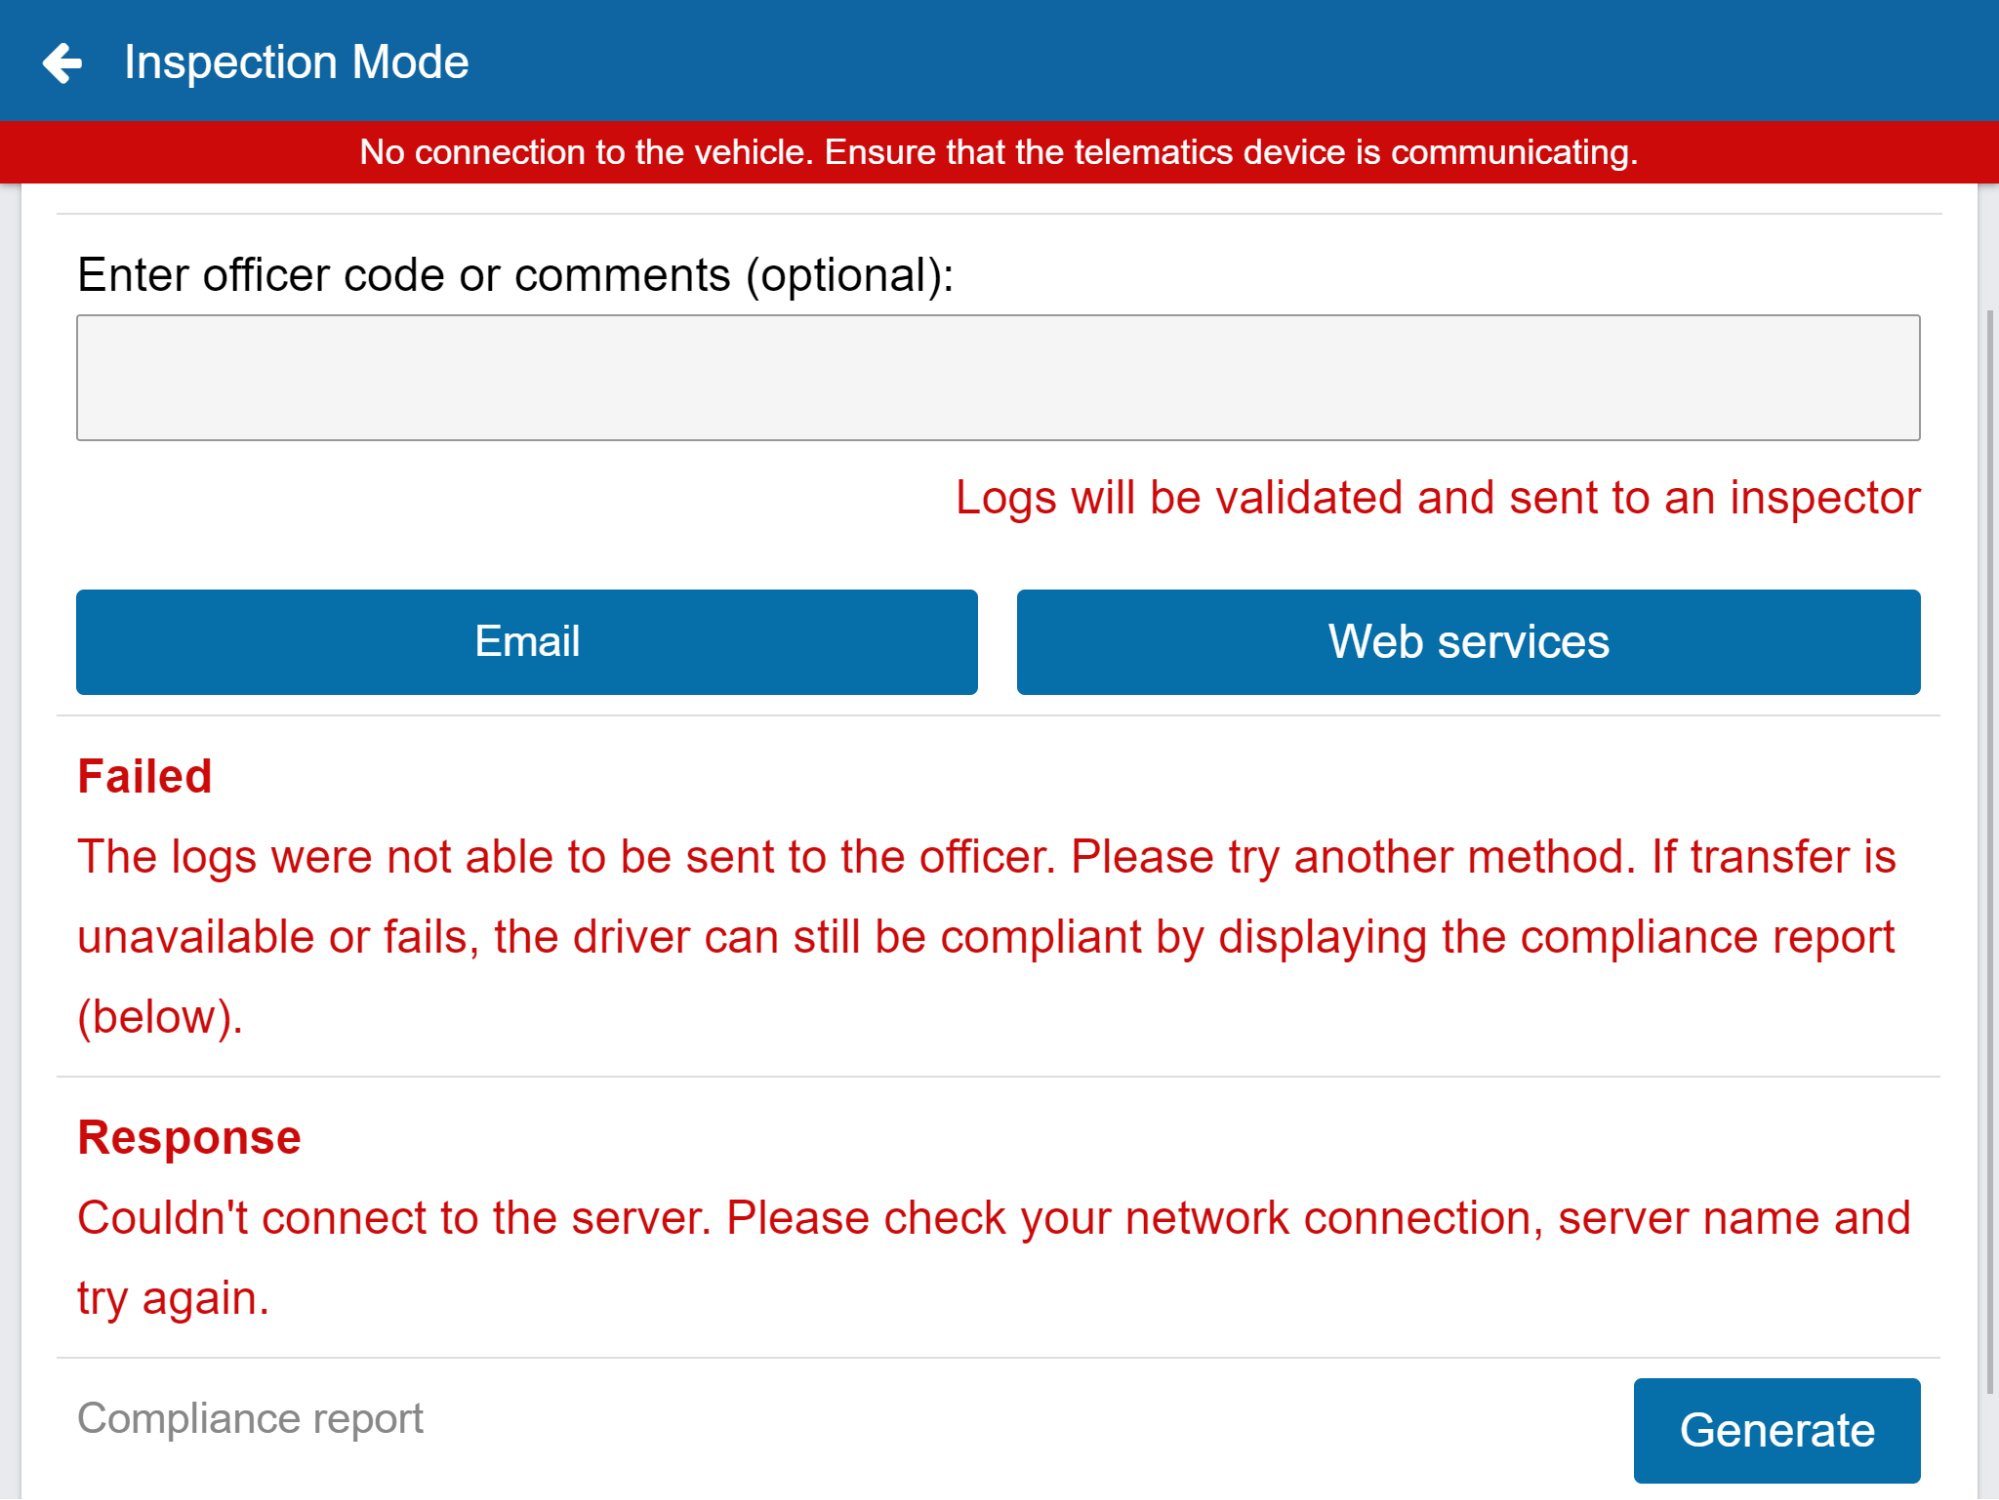Viewport: 1999px width, 1500px height.
Task: Click empty area of blue header bar
Action: coord(1200,62)
